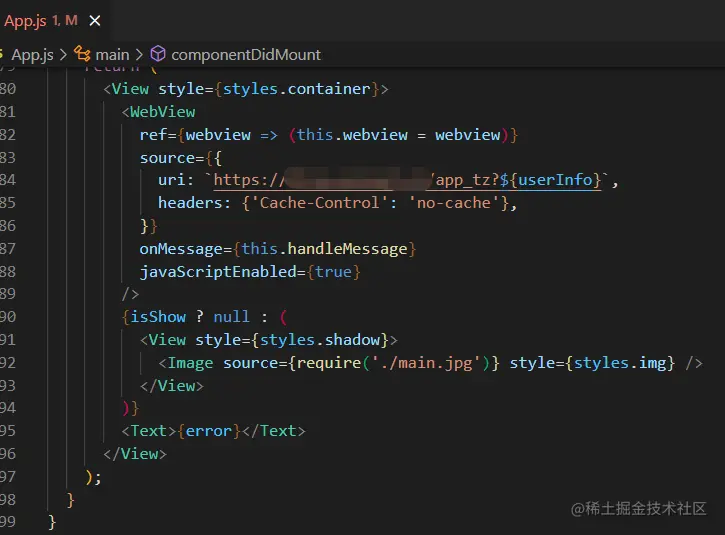Expand breadcrumb chevron after main
The width and height of the screenshot is (725, 535).
139,55
